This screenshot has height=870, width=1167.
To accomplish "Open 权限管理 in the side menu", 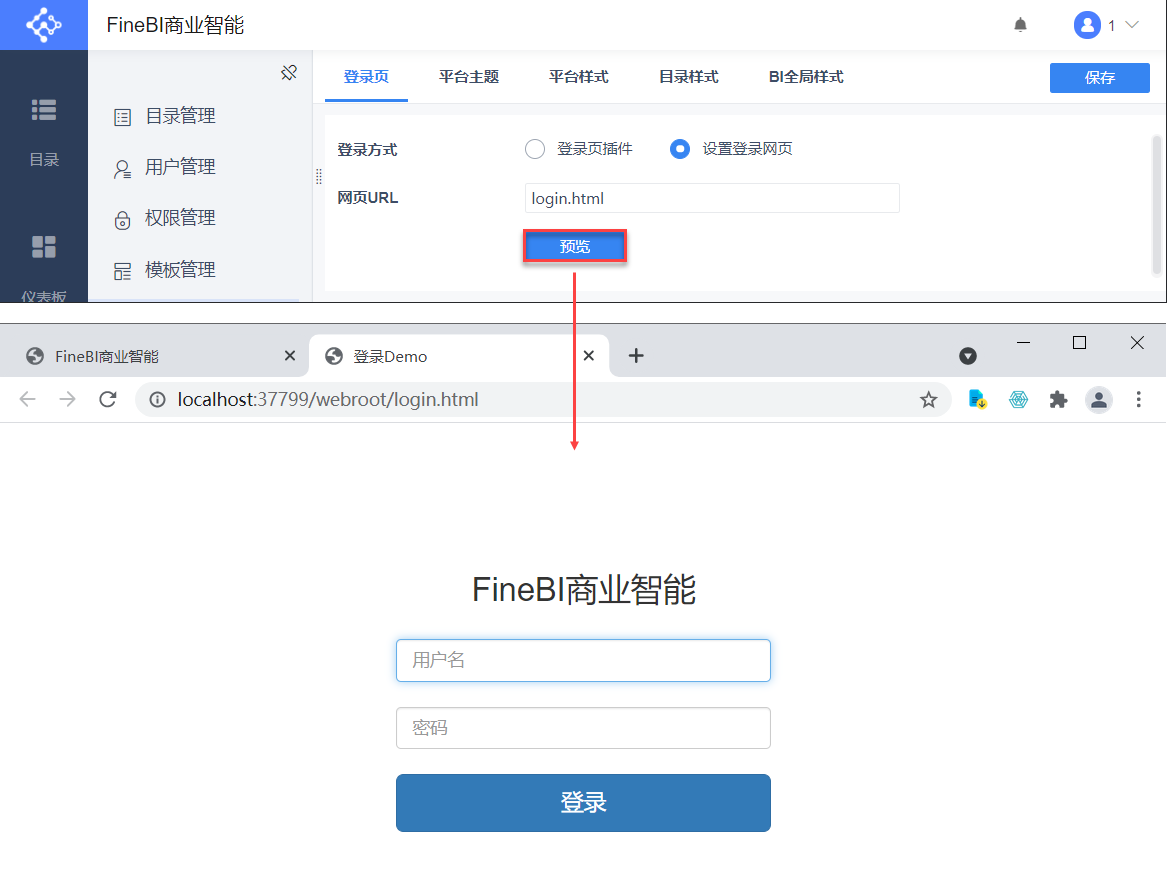I will tap(179, 218).
